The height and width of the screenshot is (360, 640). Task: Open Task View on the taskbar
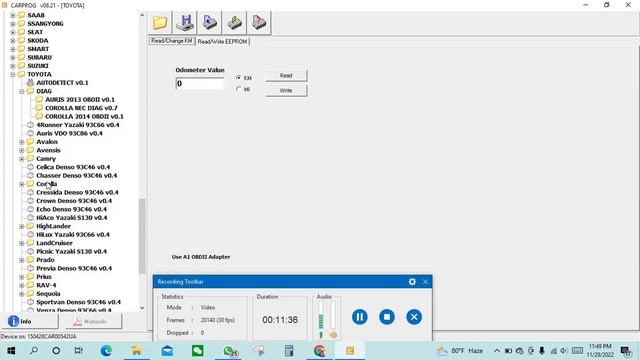78,351
